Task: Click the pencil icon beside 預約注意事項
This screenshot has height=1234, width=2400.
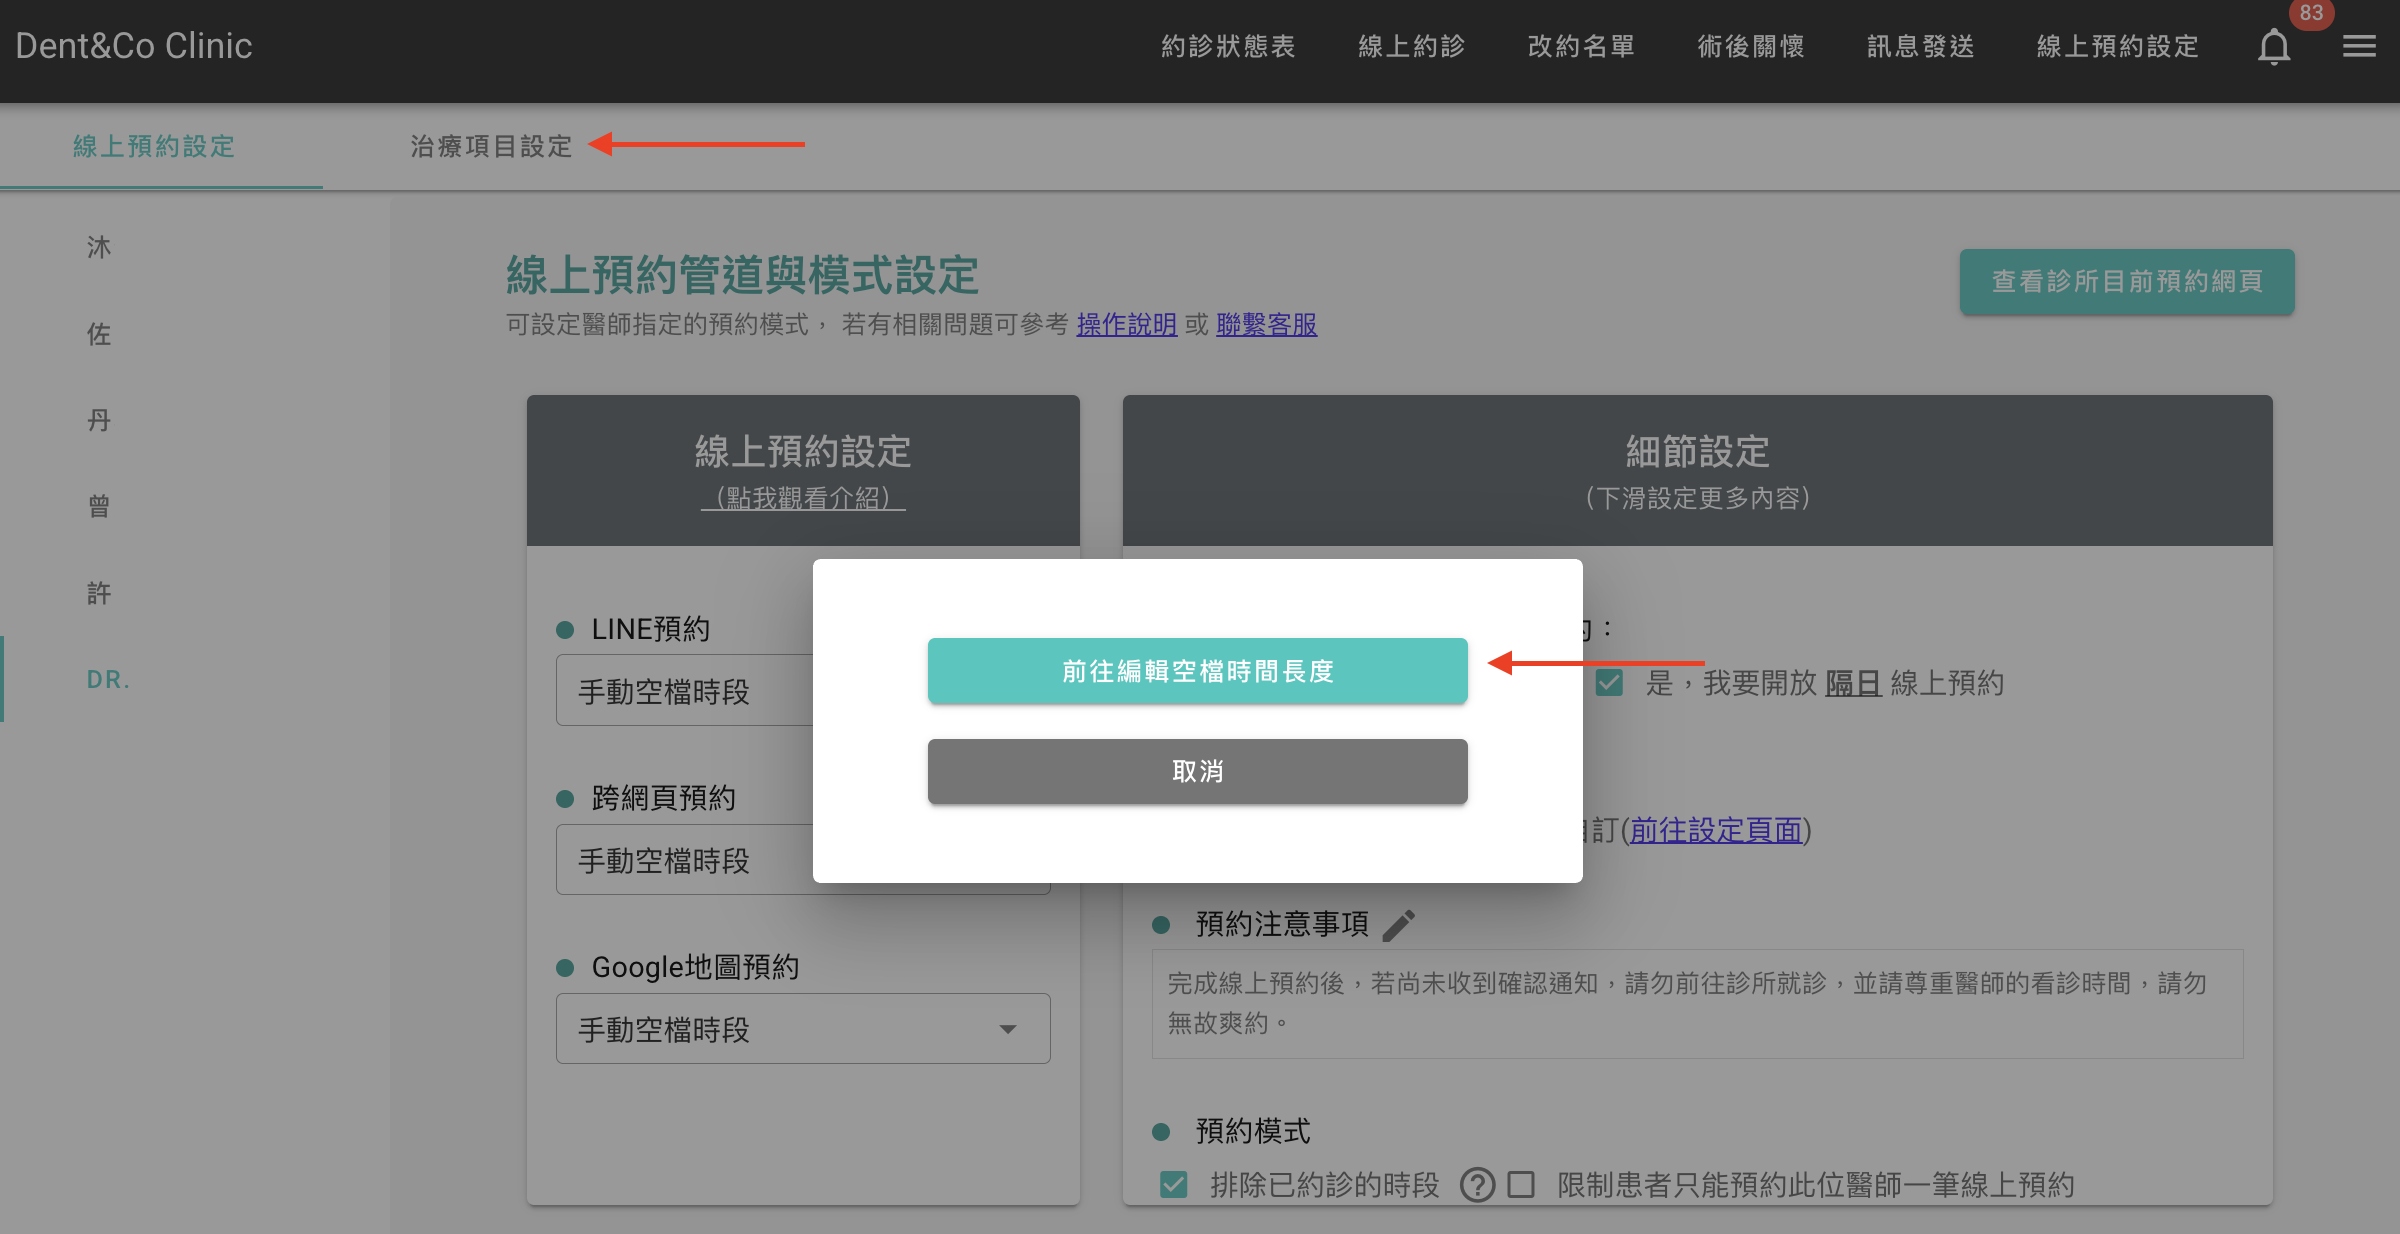Action: [x=1399, y=925]
